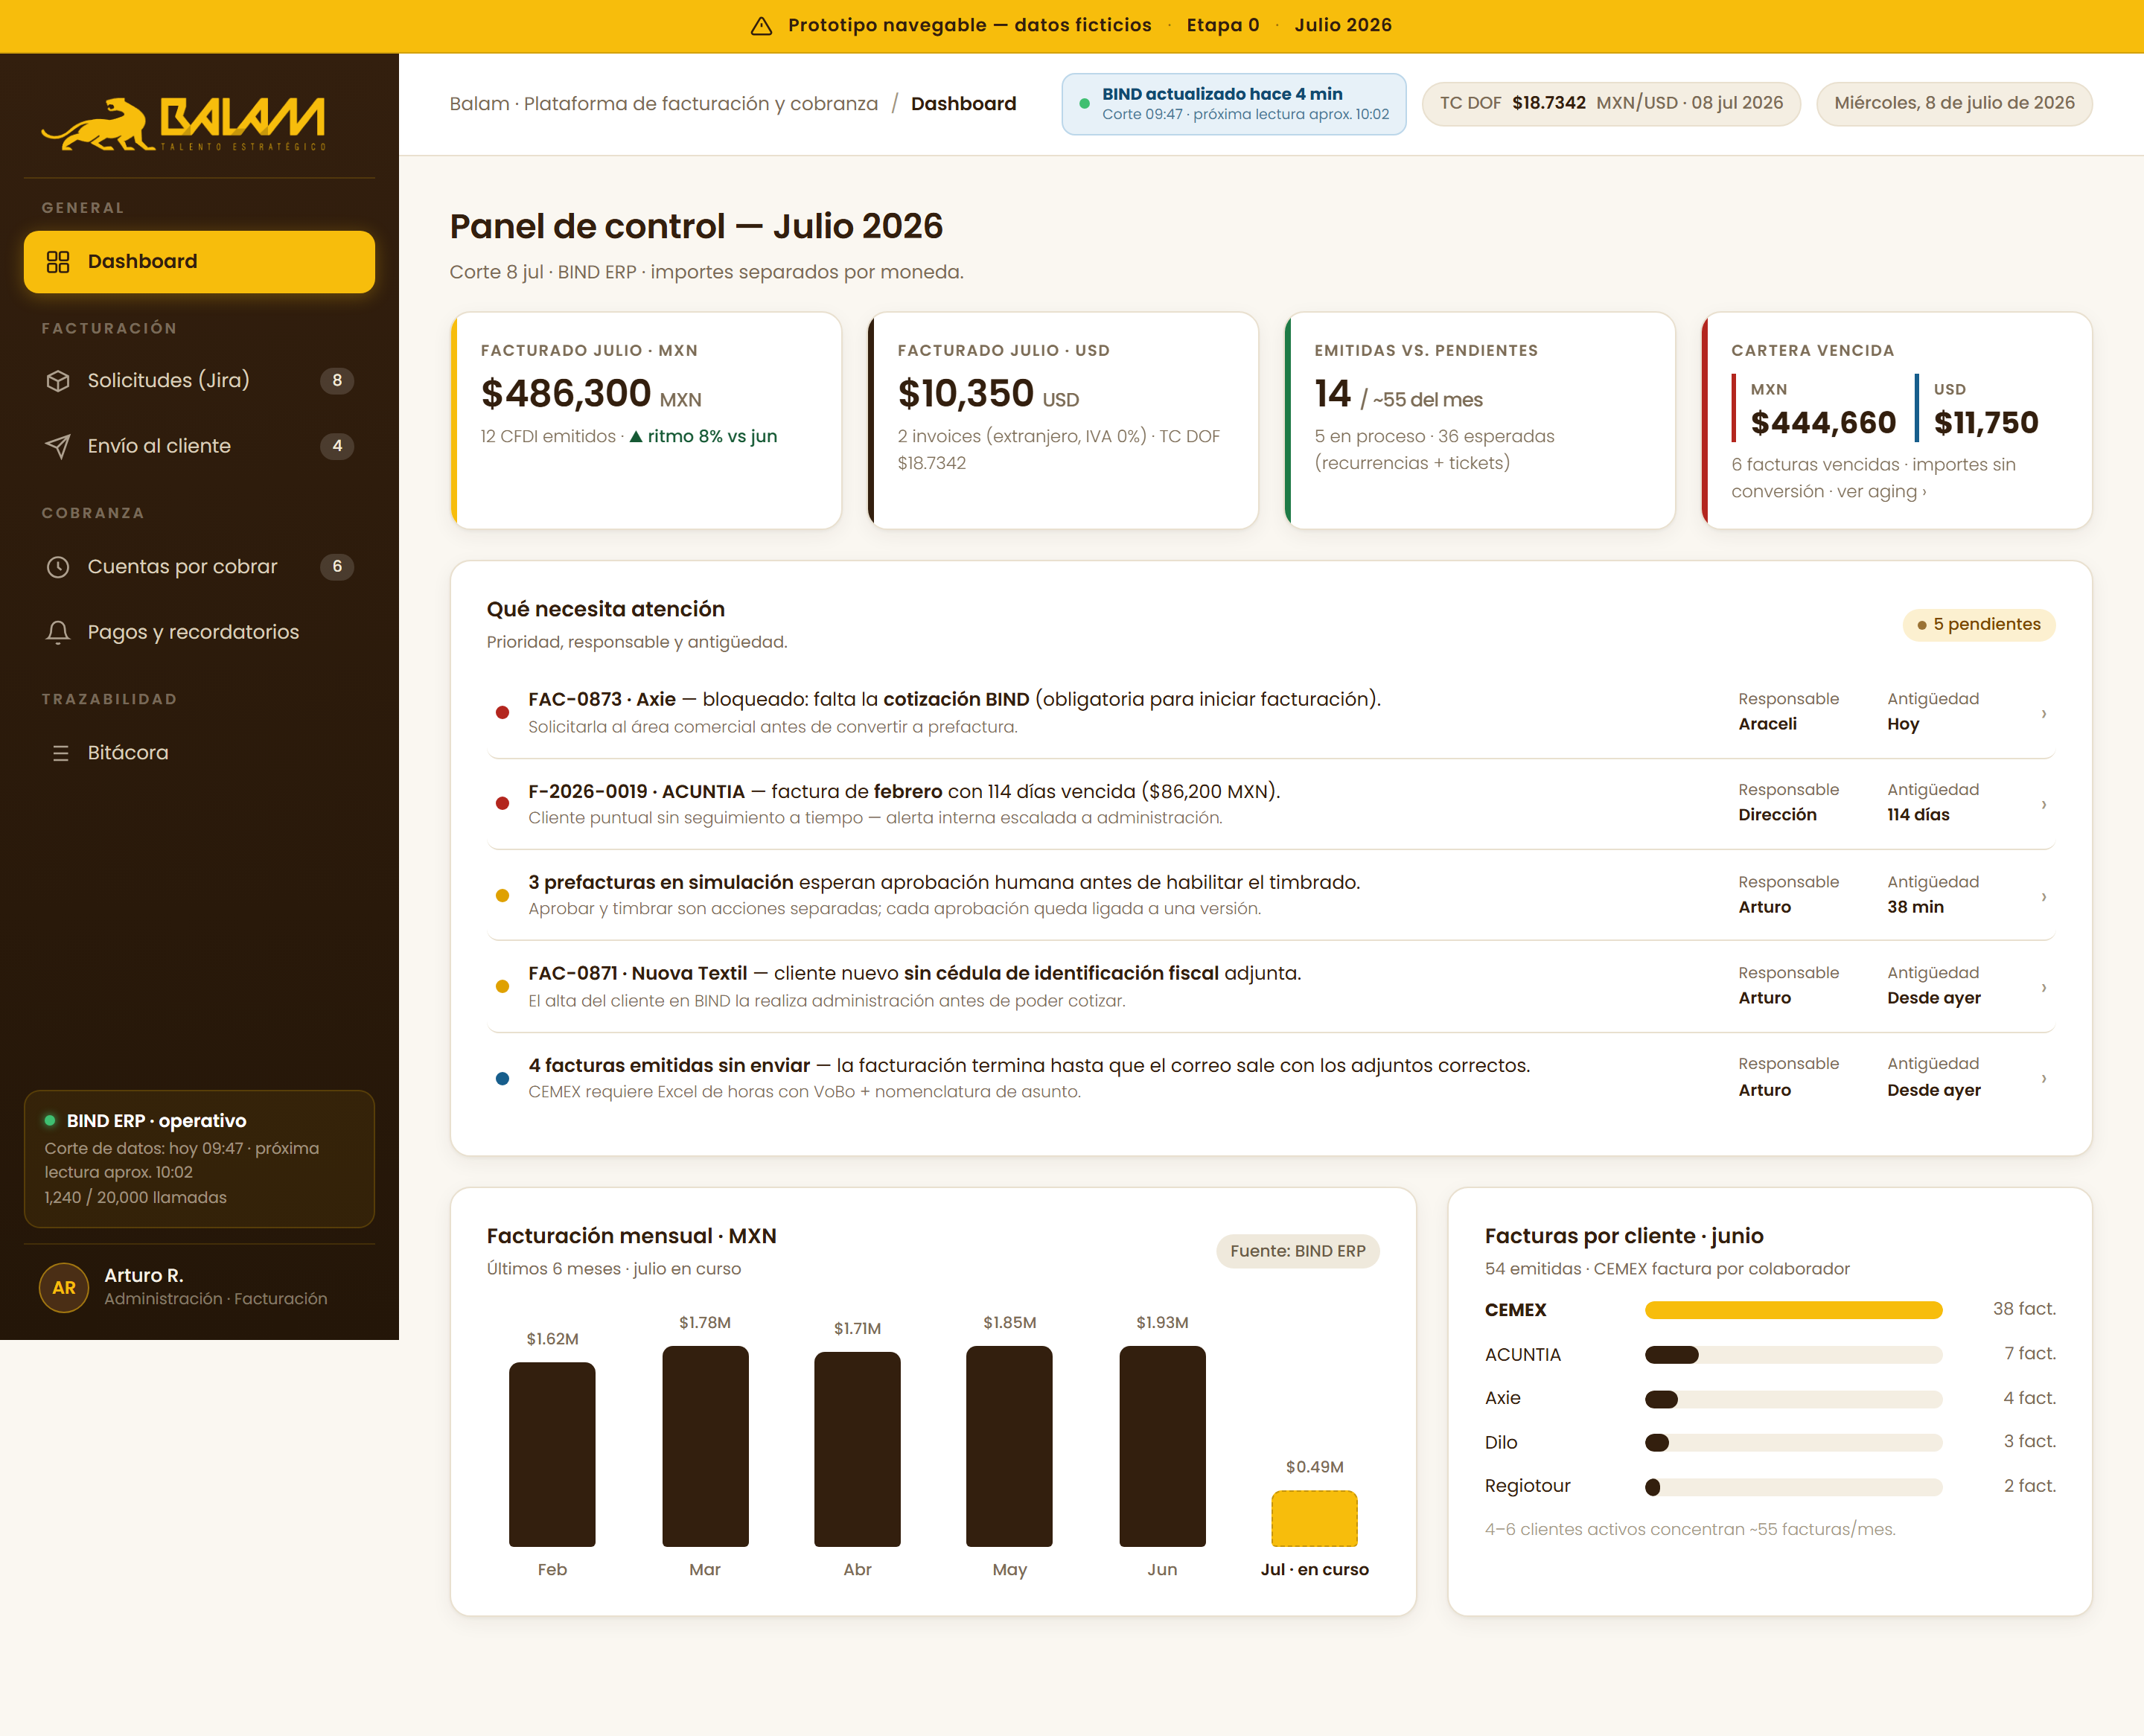Viewport: 2144px width, 1736px height.
Task: Click the user name 'Arturo R.'
Action: [x=144, y=1276]
